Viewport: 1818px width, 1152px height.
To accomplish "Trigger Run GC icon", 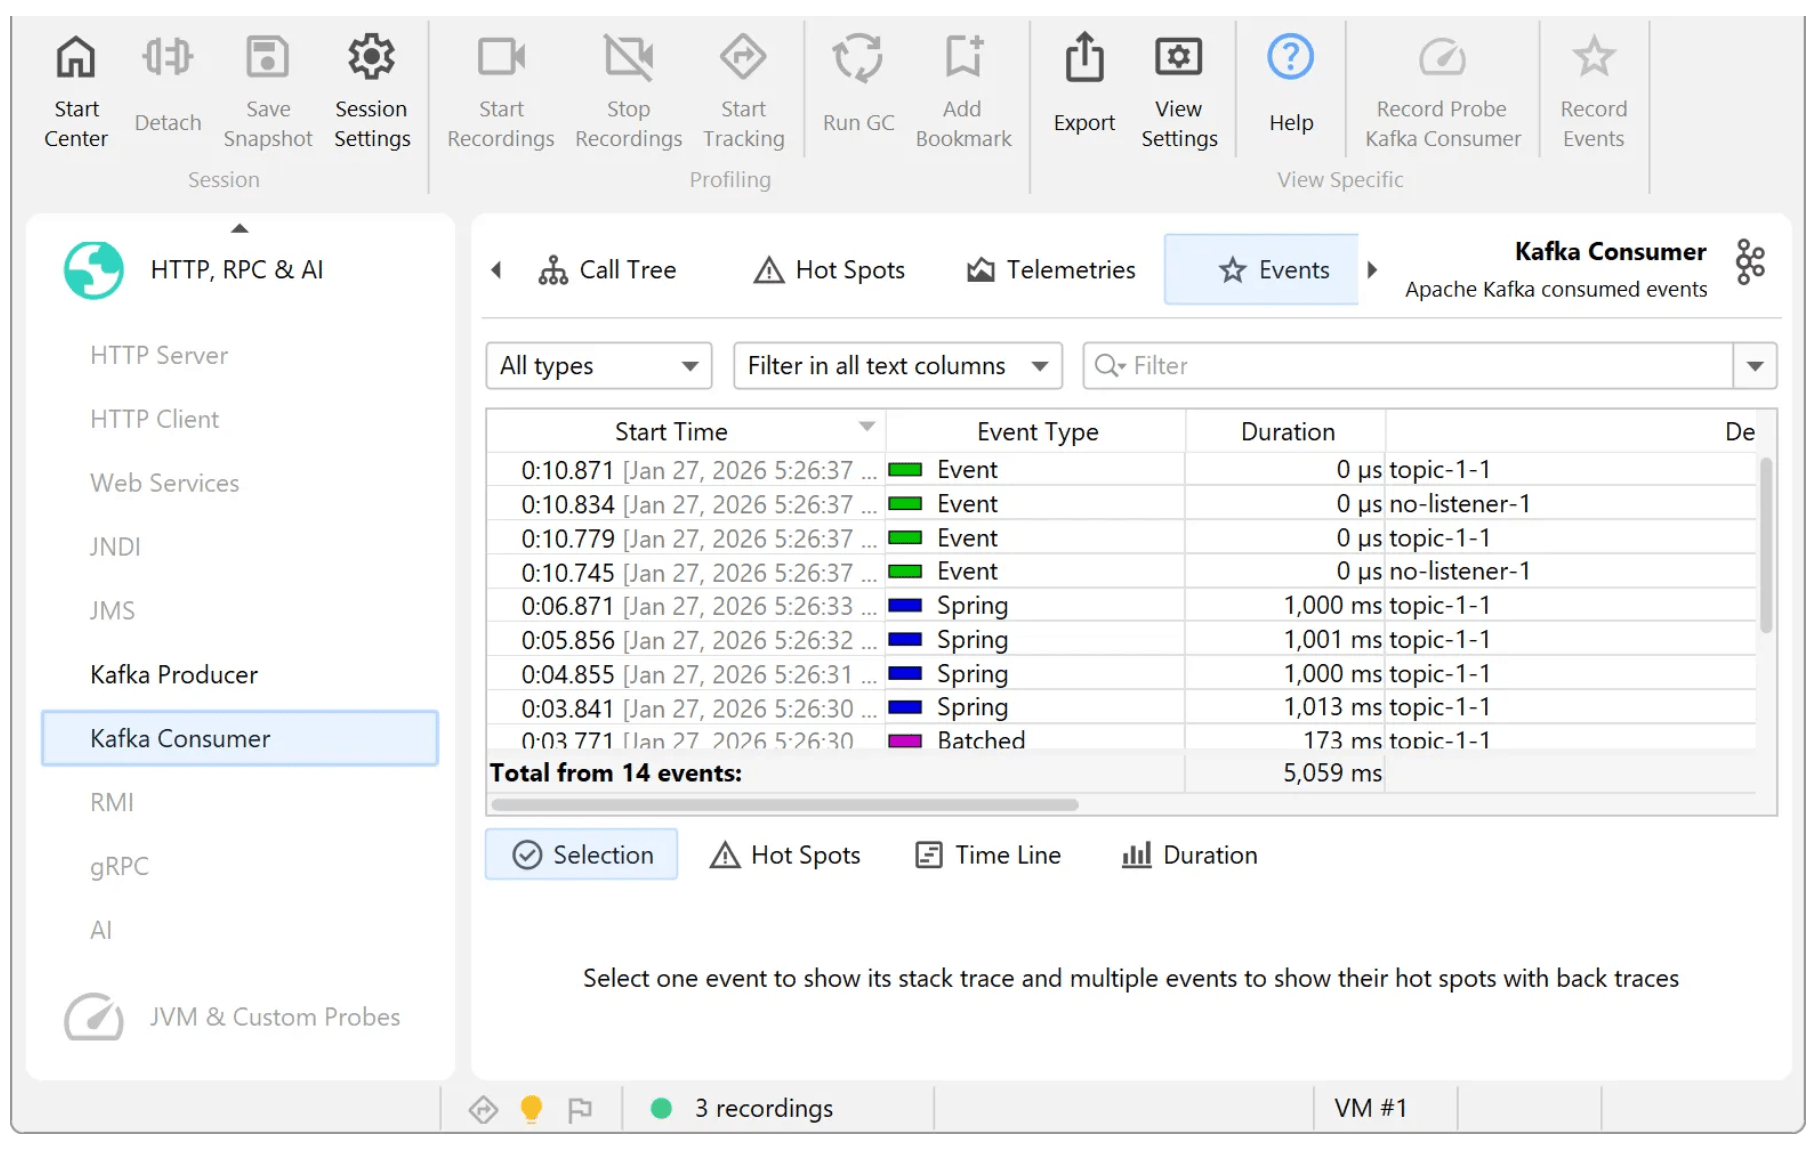I will (858, 58).
